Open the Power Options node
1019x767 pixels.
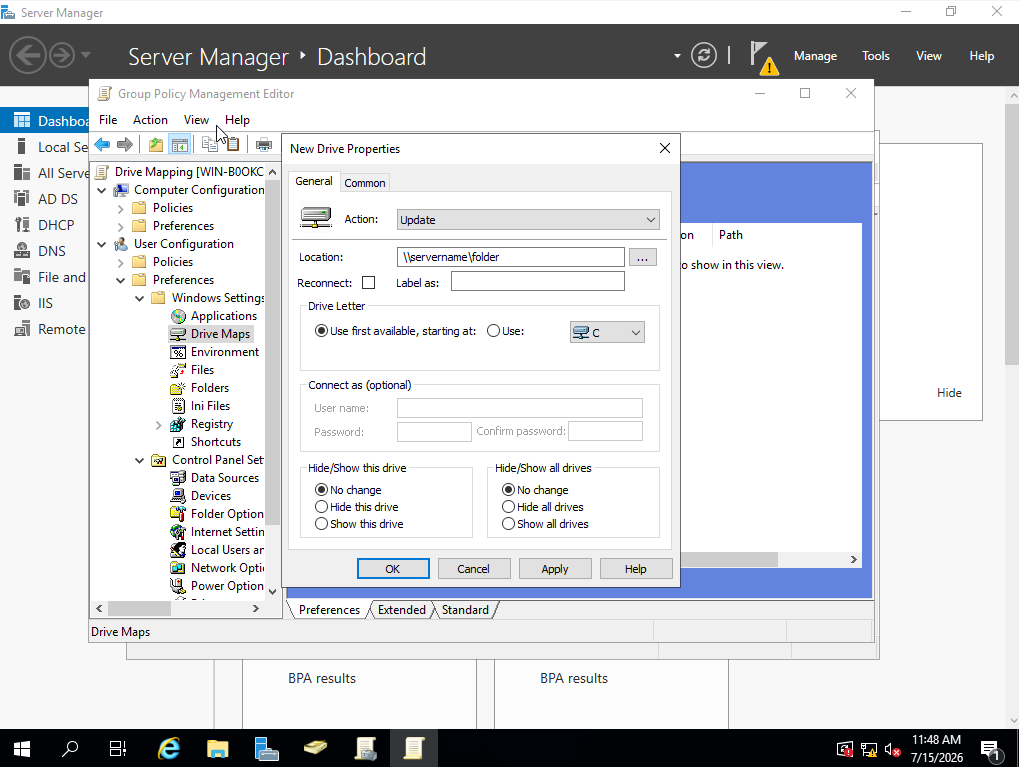coord(226,586)
